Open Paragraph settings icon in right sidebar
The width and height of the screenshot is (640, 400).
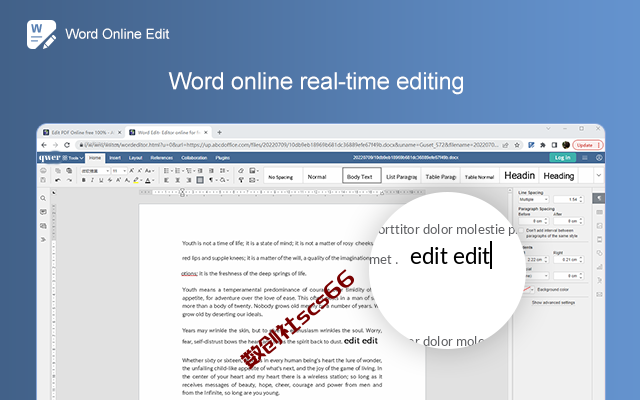click(x=599, y=198)
